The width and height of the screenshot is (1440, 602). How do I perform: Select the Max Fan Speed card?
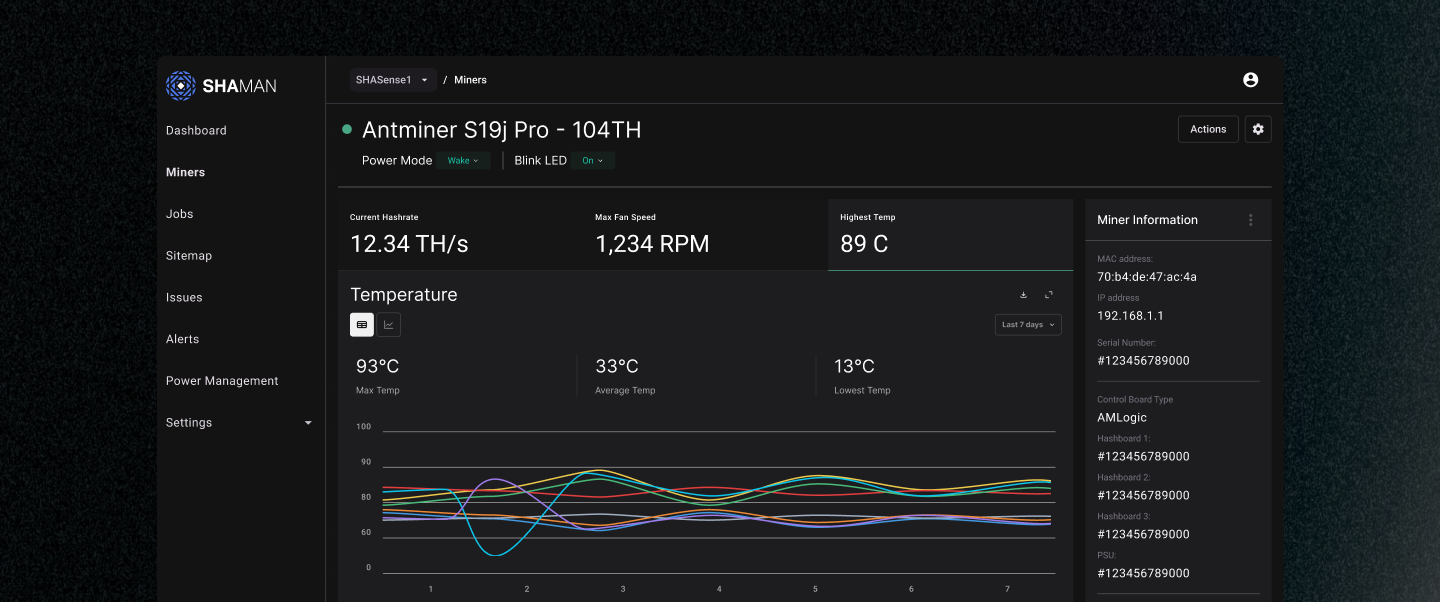705,235
